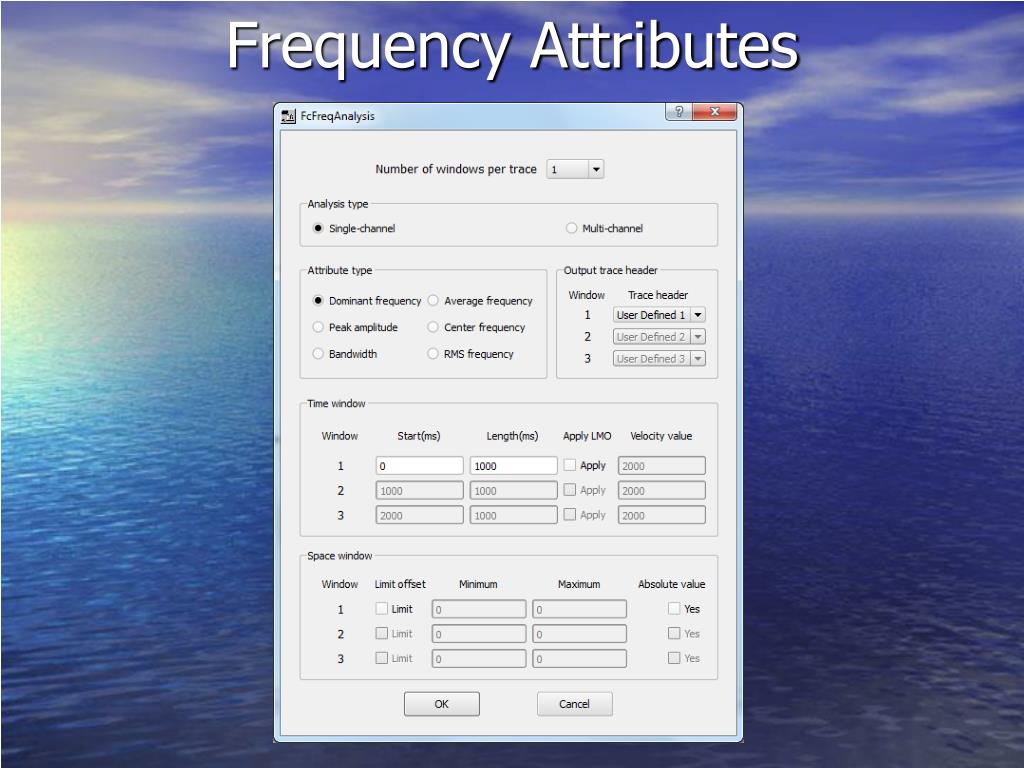Click the FcFreqAnalysis title bar app icon
The width and height of the screenshot is (1024, 768).
[288, 116]
